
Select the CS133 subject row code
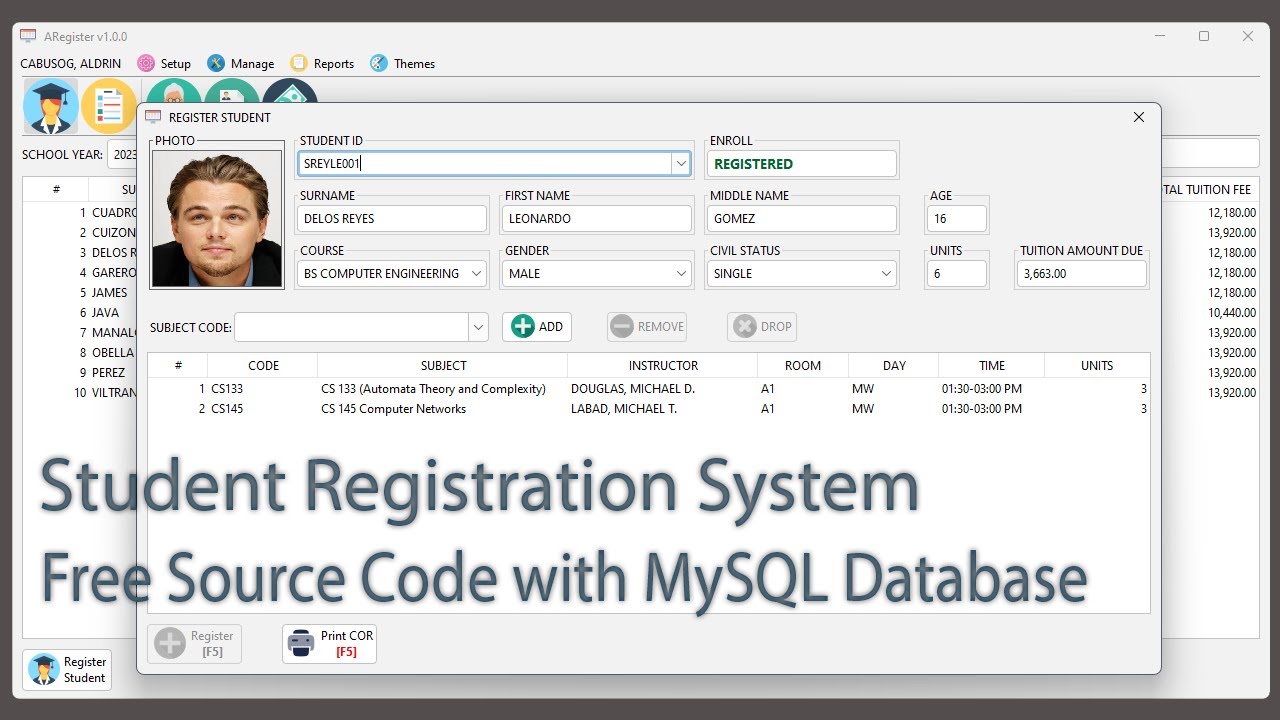pyautogui.click(x=227, y=388)
